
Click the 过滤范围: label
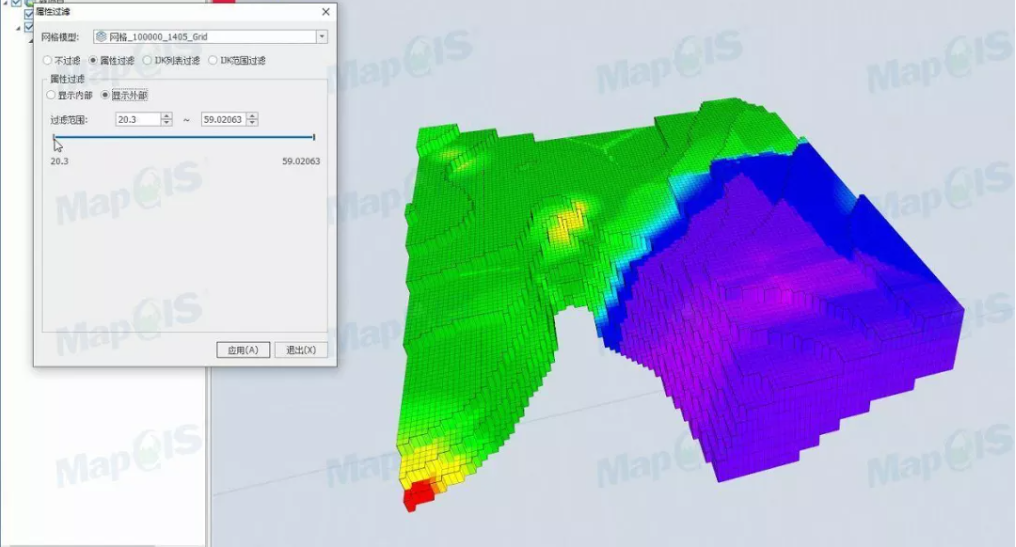(69, 120)
